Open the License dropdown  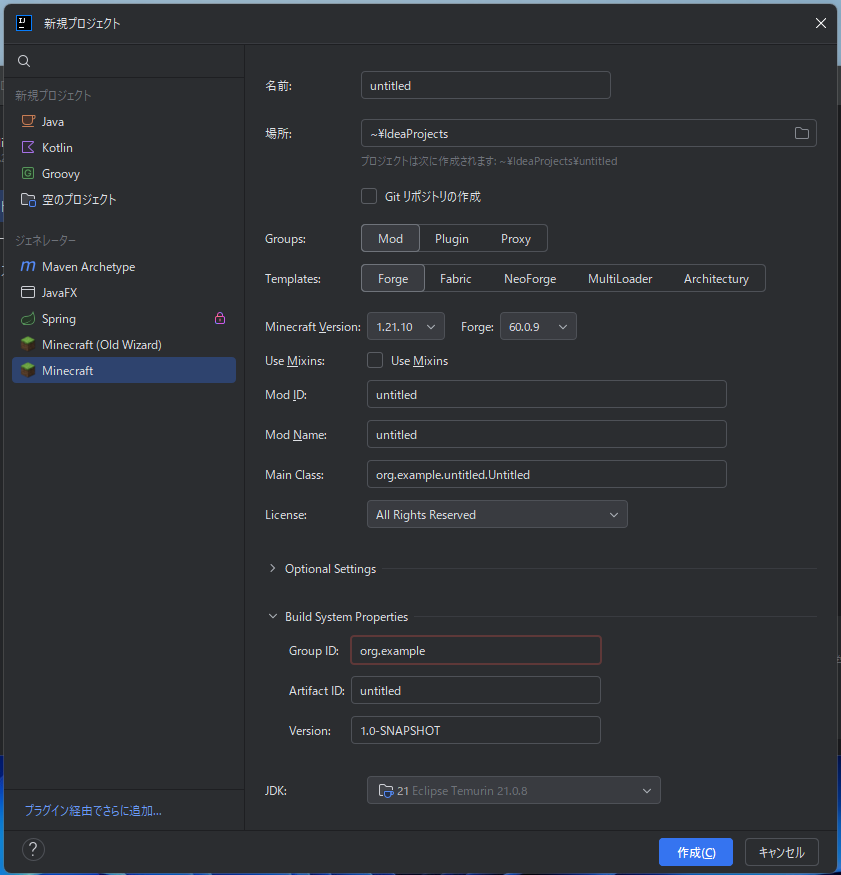pos(497,515)
